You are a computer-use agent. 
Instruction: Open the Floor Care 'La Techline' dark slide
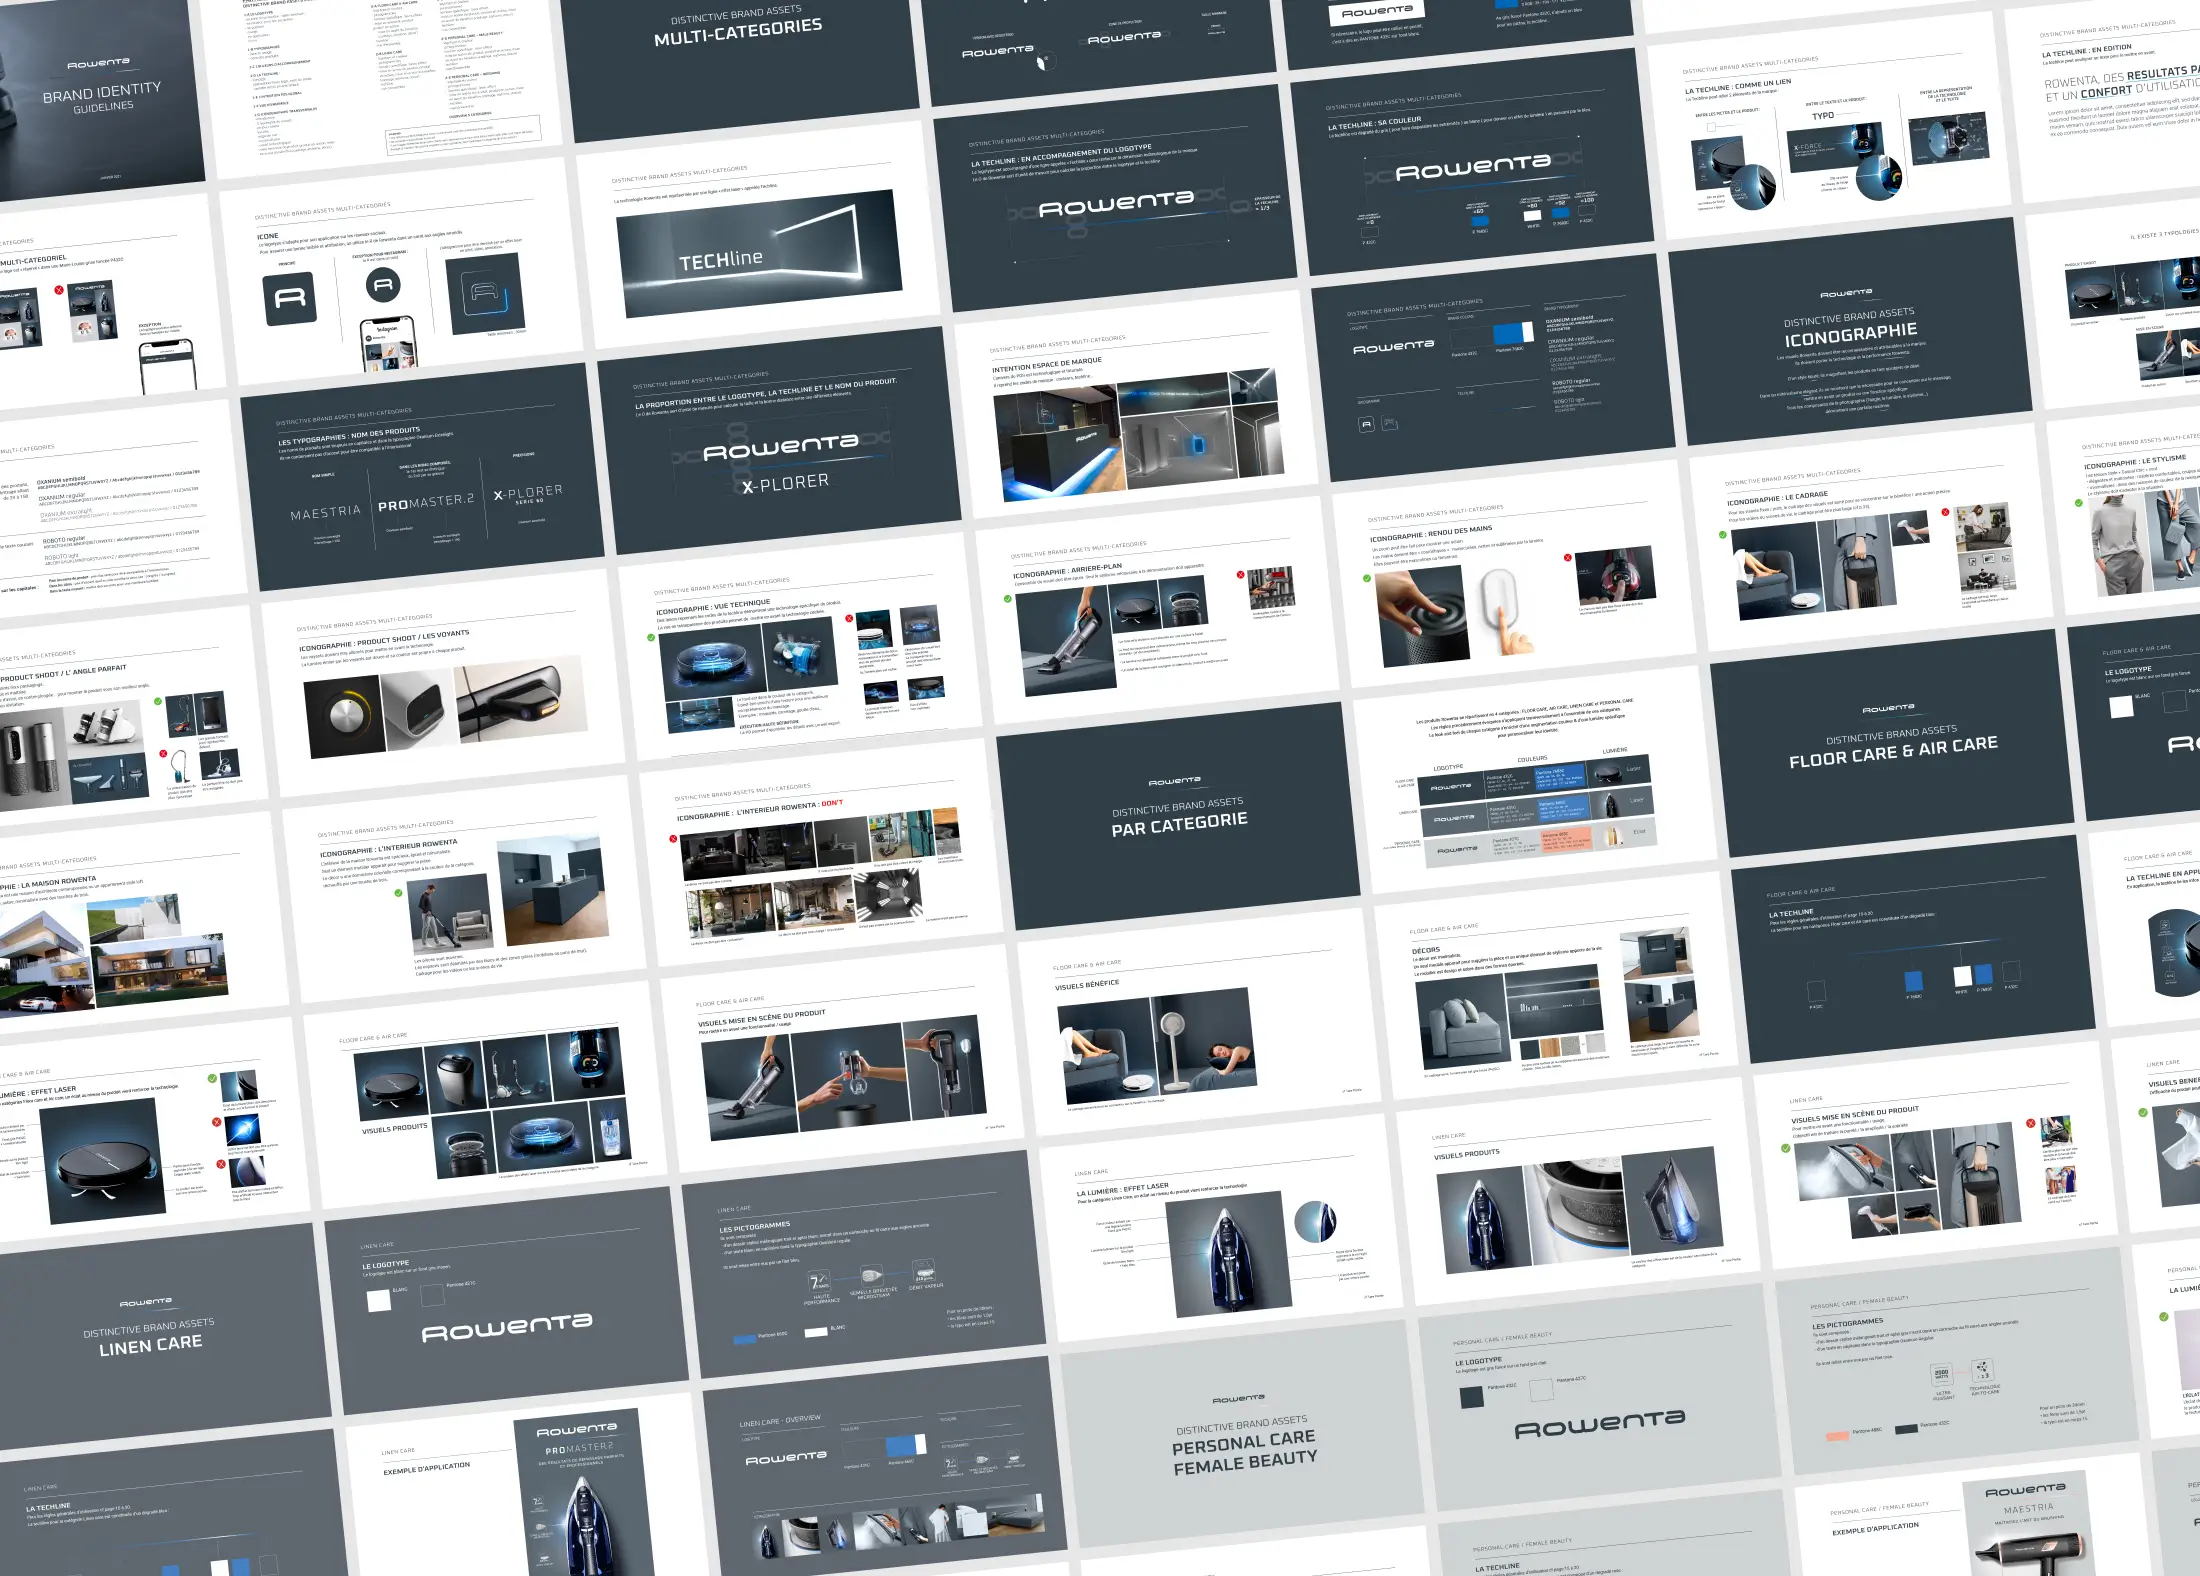pos(1913,949)
